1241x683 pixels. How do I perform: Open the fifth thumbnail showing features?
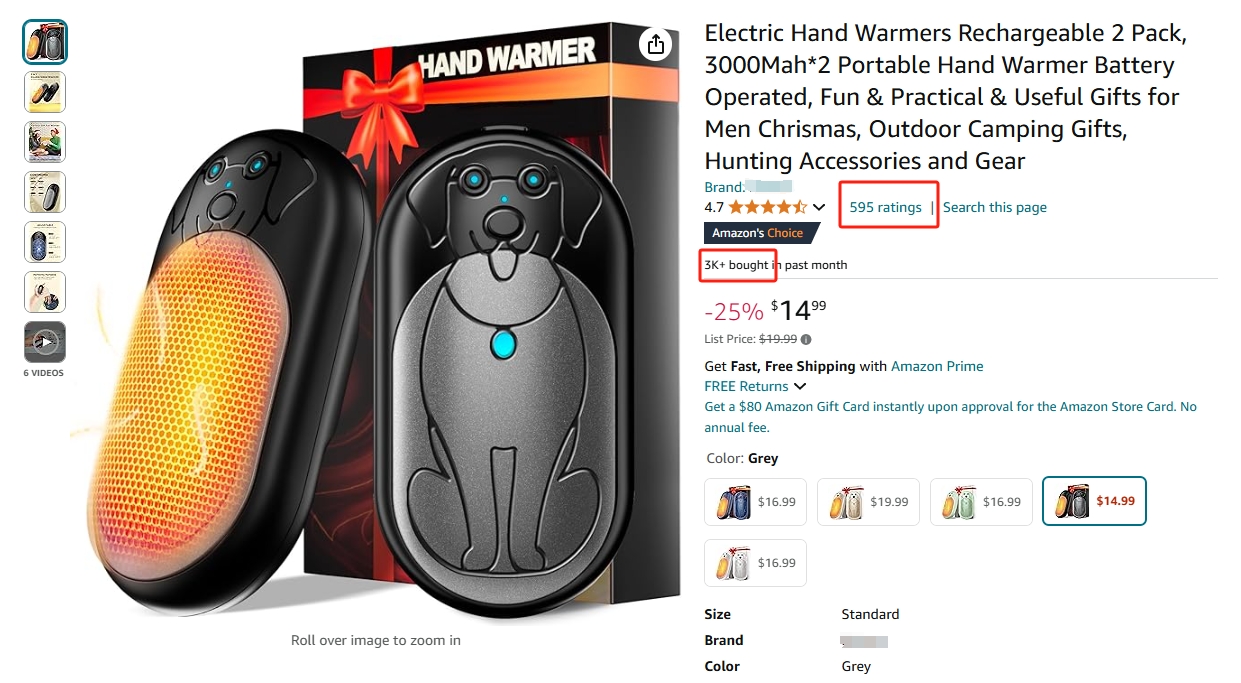point(45,242)
